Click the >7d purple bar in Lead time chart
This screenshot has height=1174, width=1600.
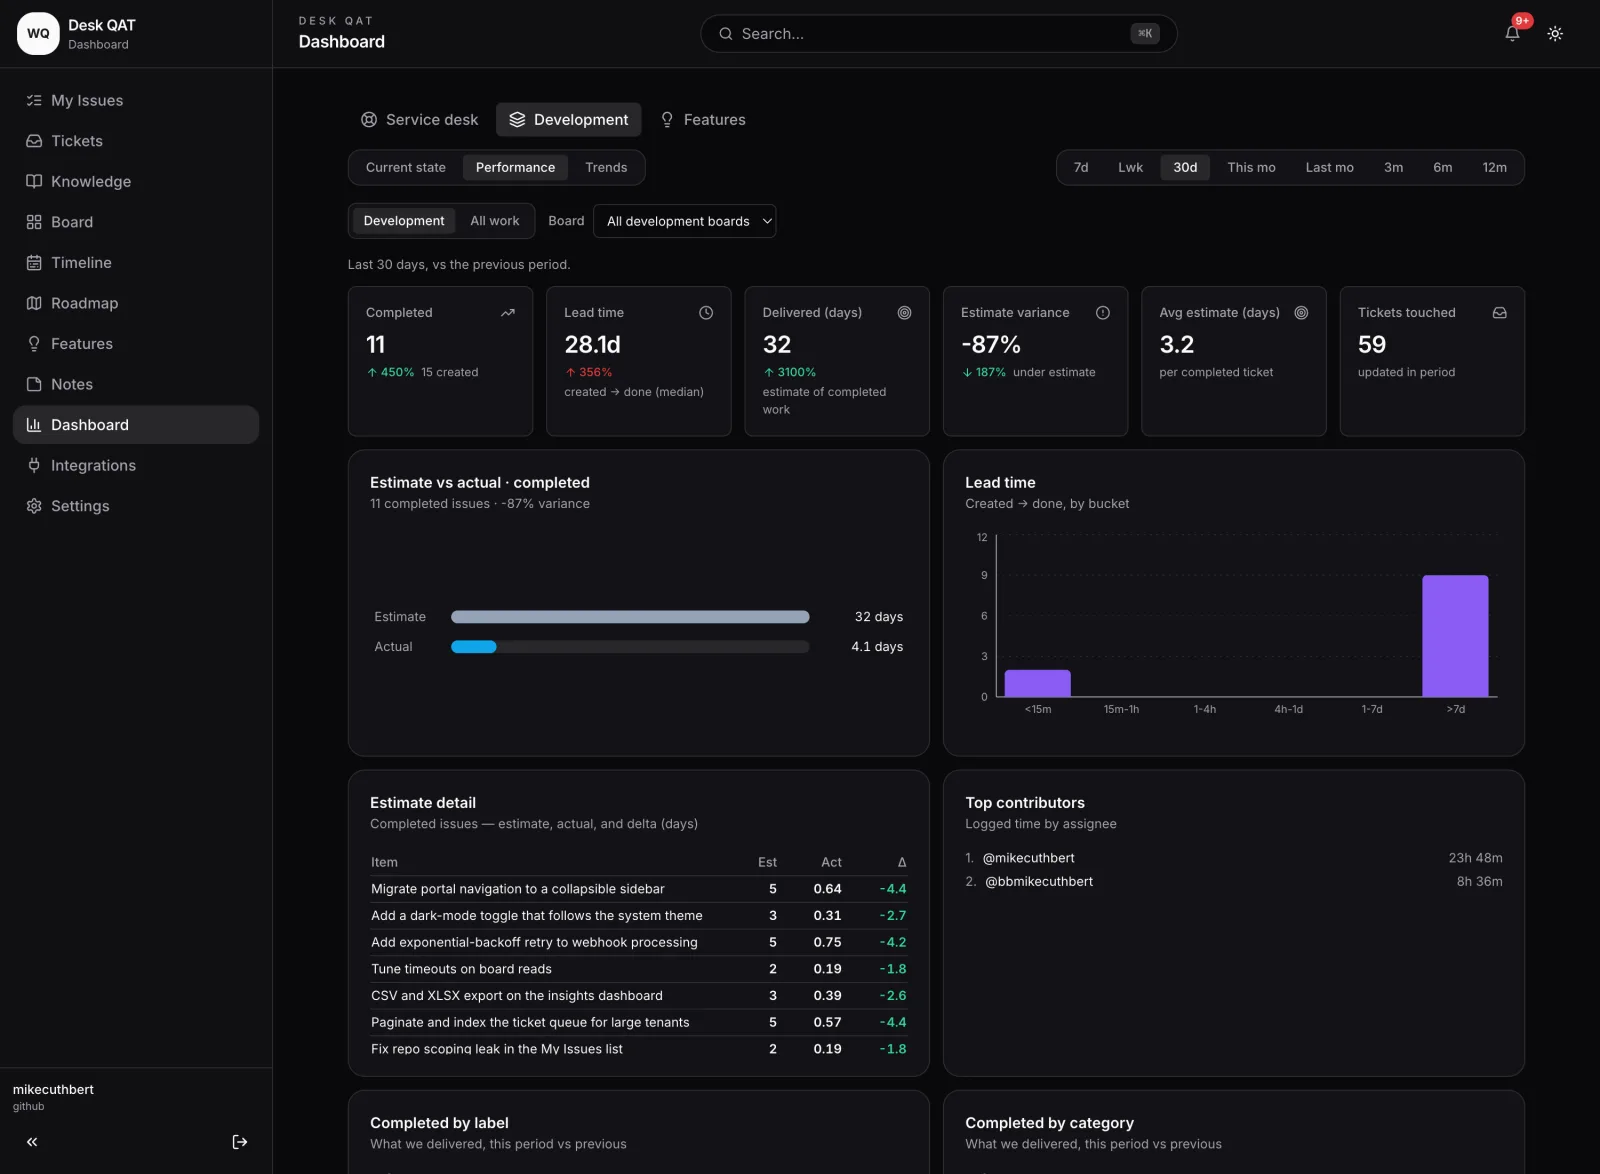[1455, 636]
